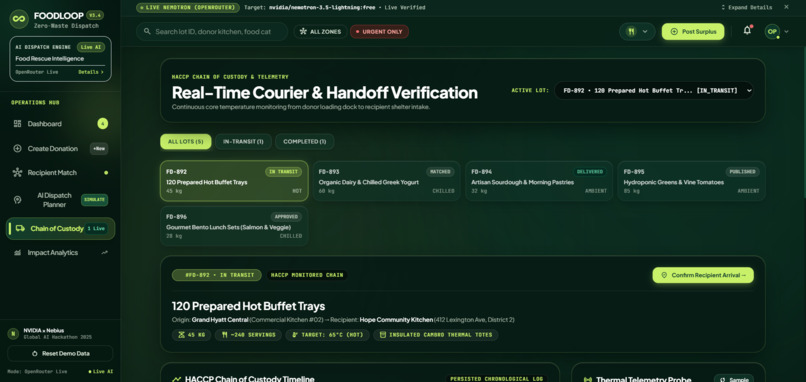
Task: Click the Chain of Custody truck icon
Action: 20,228
